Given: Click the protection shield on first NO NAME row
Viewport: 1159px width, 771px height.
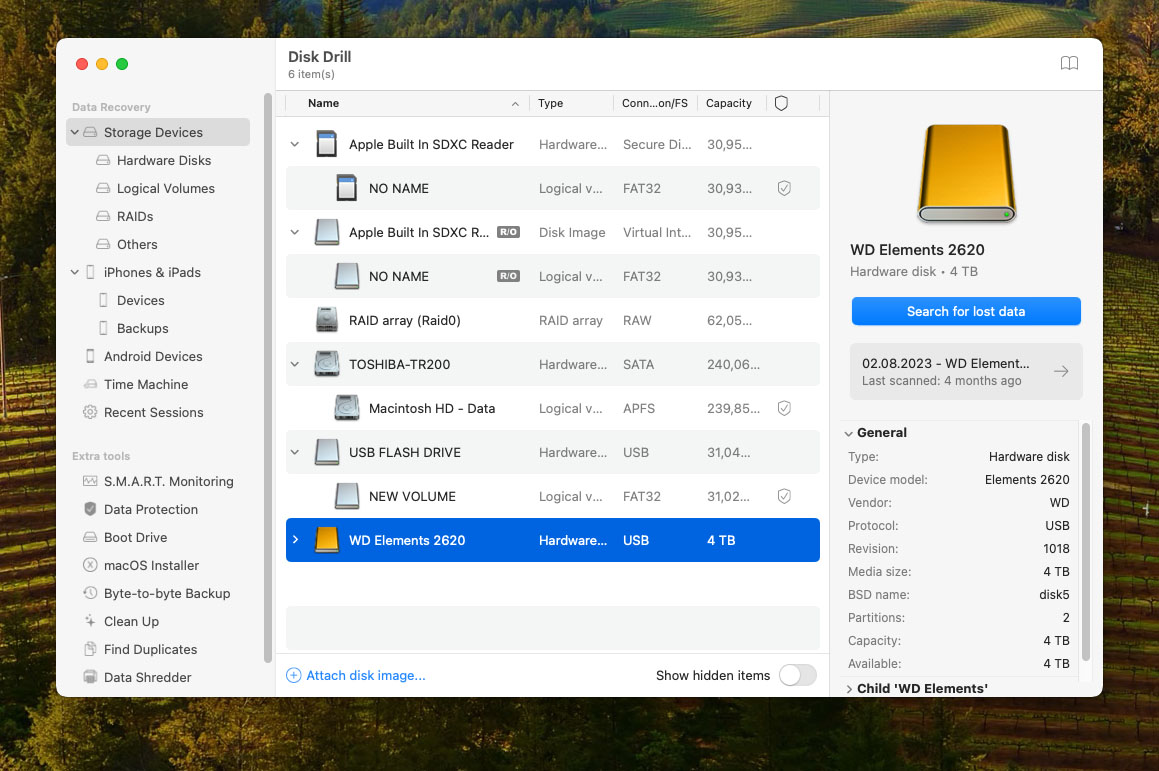Looking at the screenshot, I should (784, 188).
